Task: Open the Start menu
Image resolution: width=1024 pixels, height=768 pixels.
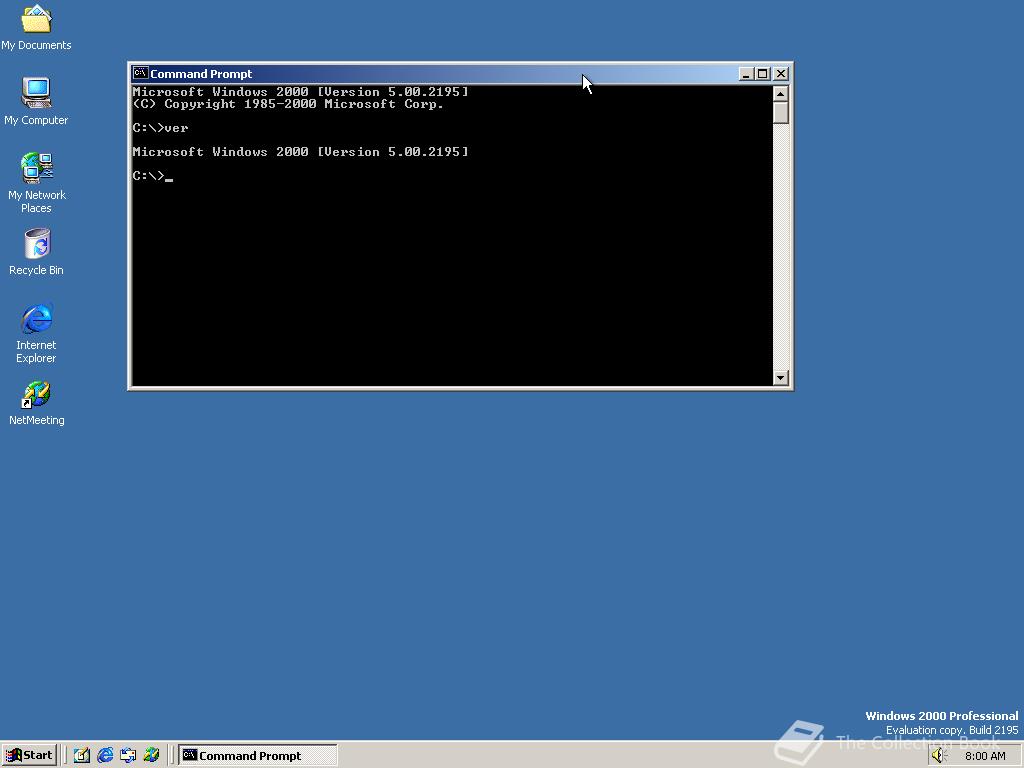Action: pos(29,755)
